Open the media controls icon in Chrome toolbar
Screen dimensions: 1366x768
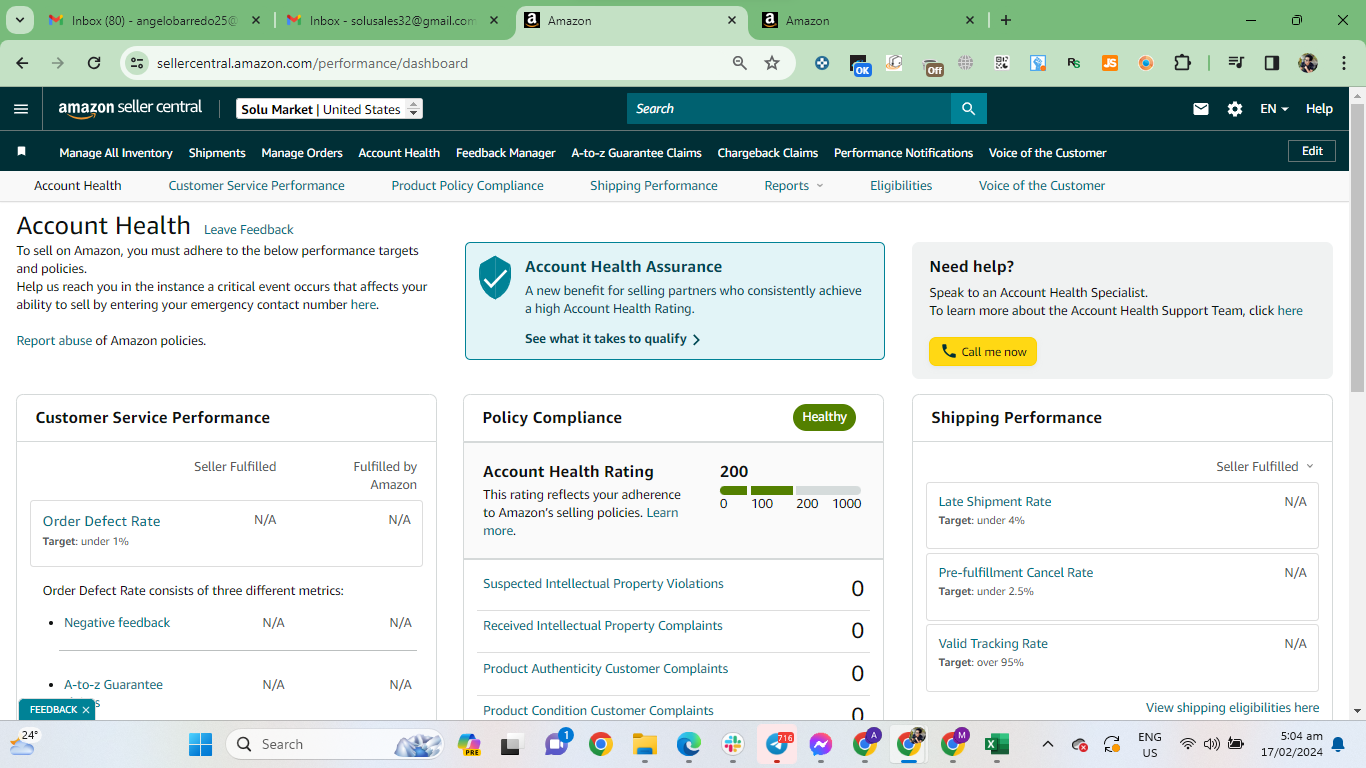[x=1237, y=63]
